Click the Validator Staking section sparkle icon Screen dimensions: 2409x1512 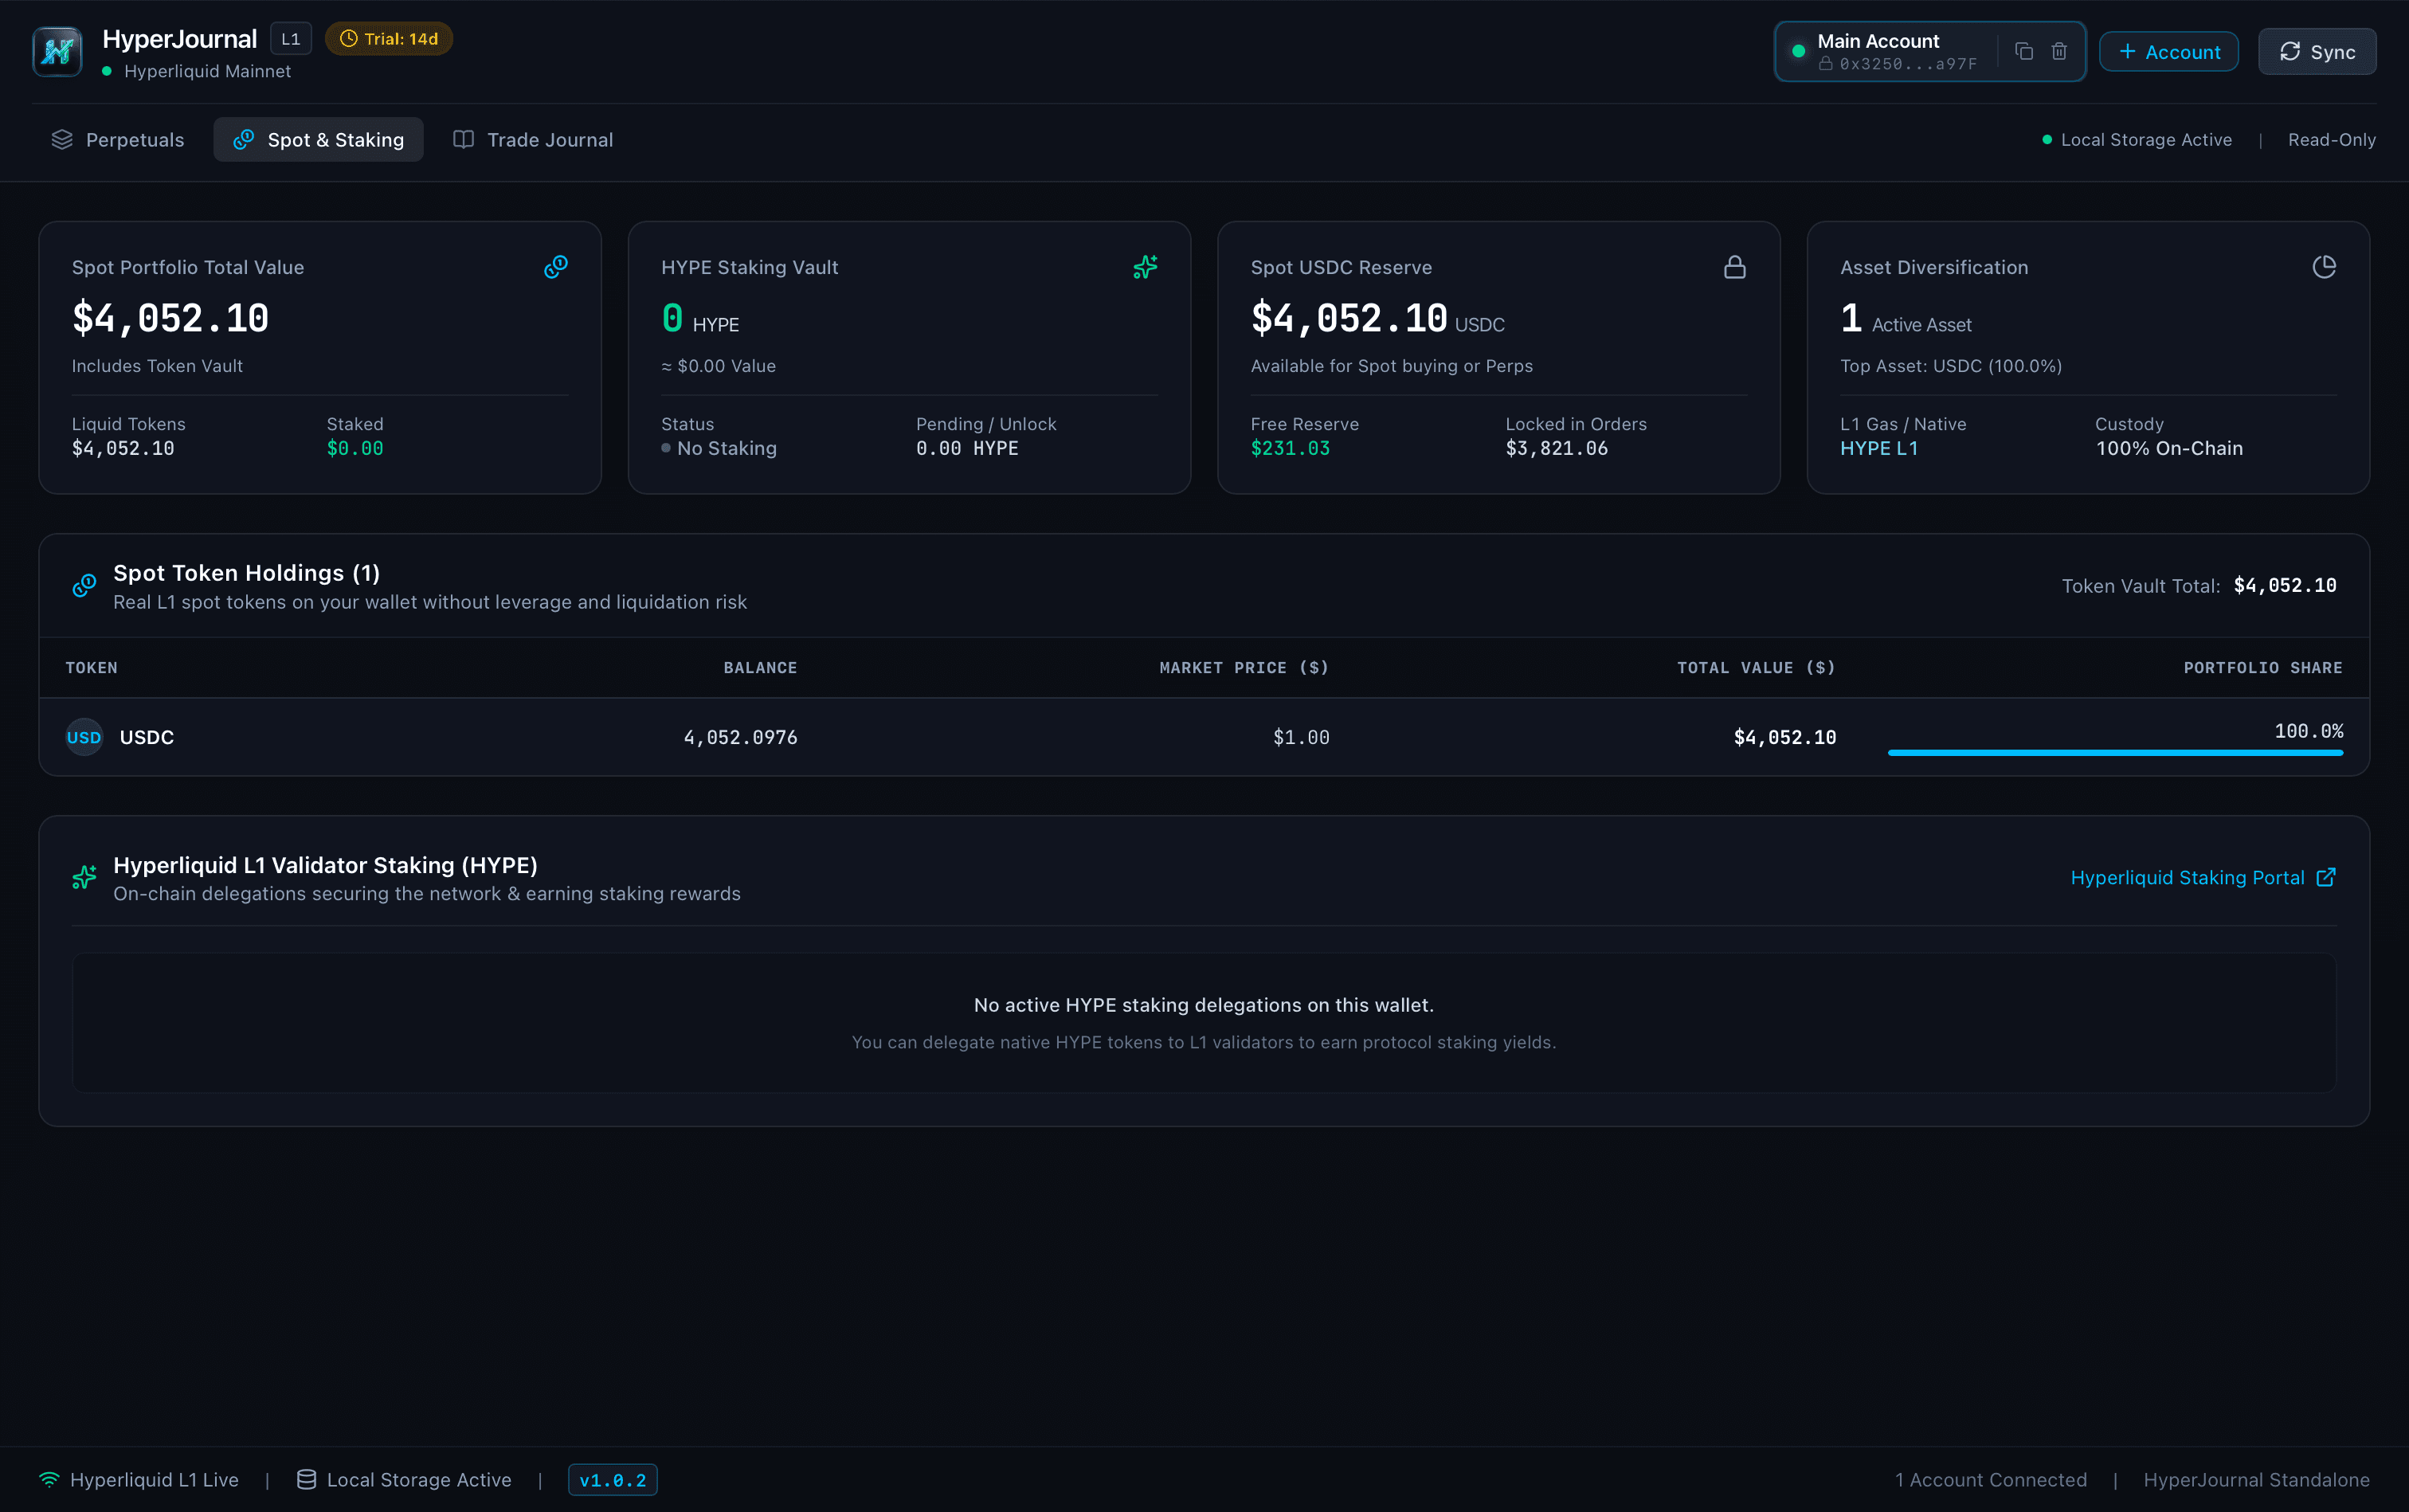coord(85,878)
